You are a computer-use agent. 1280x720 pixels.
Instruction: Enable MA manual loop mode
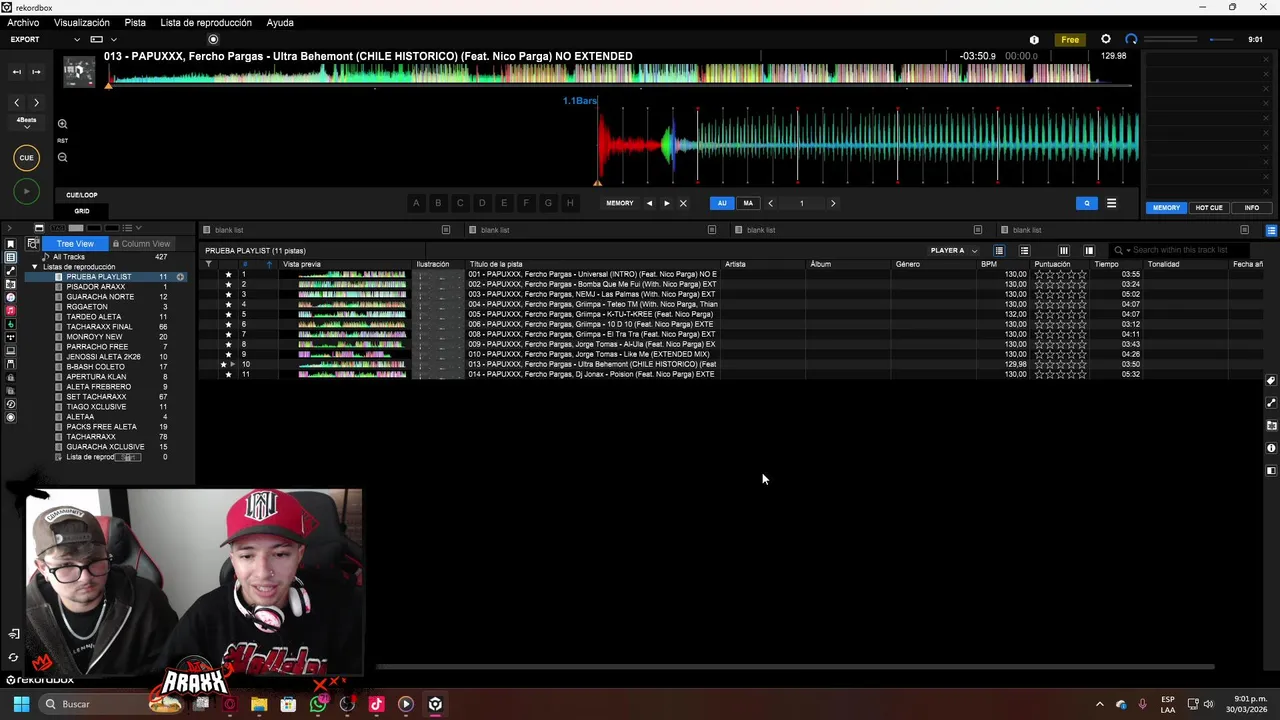(x=748, y=203)
